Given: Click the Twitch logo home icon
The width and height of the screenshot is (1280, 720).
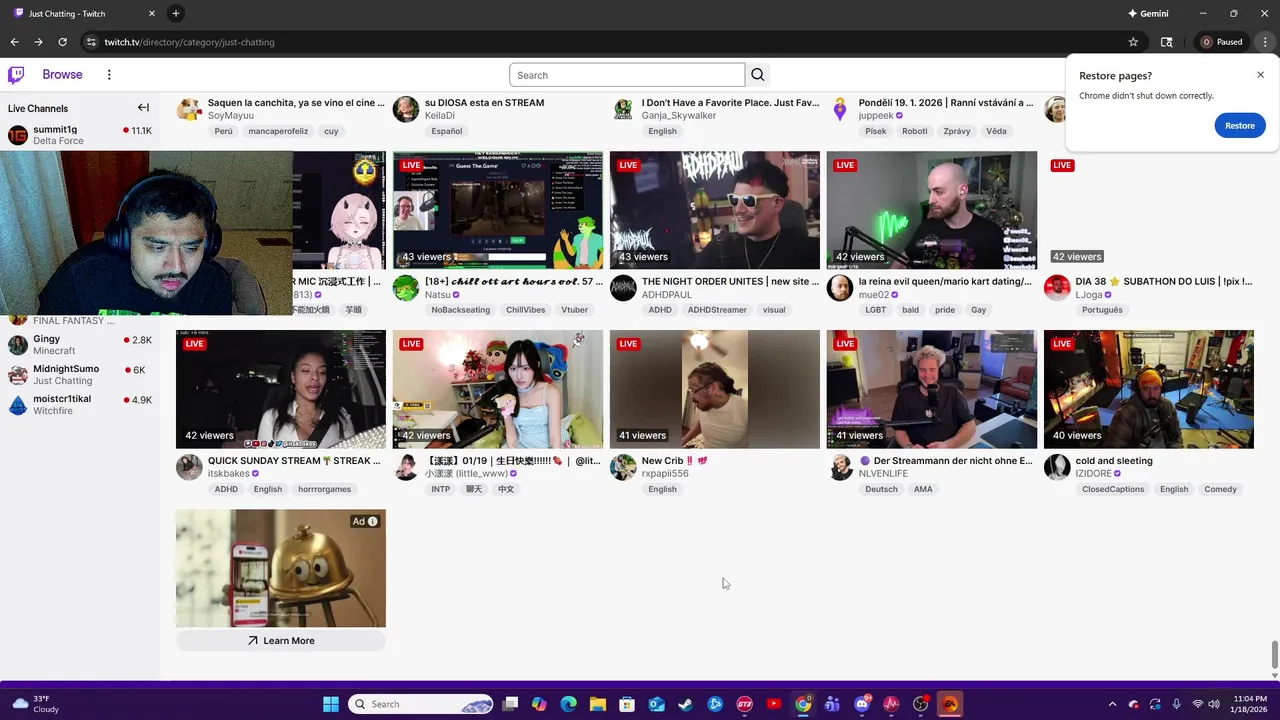Looking at the screenshot, I should click(16, 75).
